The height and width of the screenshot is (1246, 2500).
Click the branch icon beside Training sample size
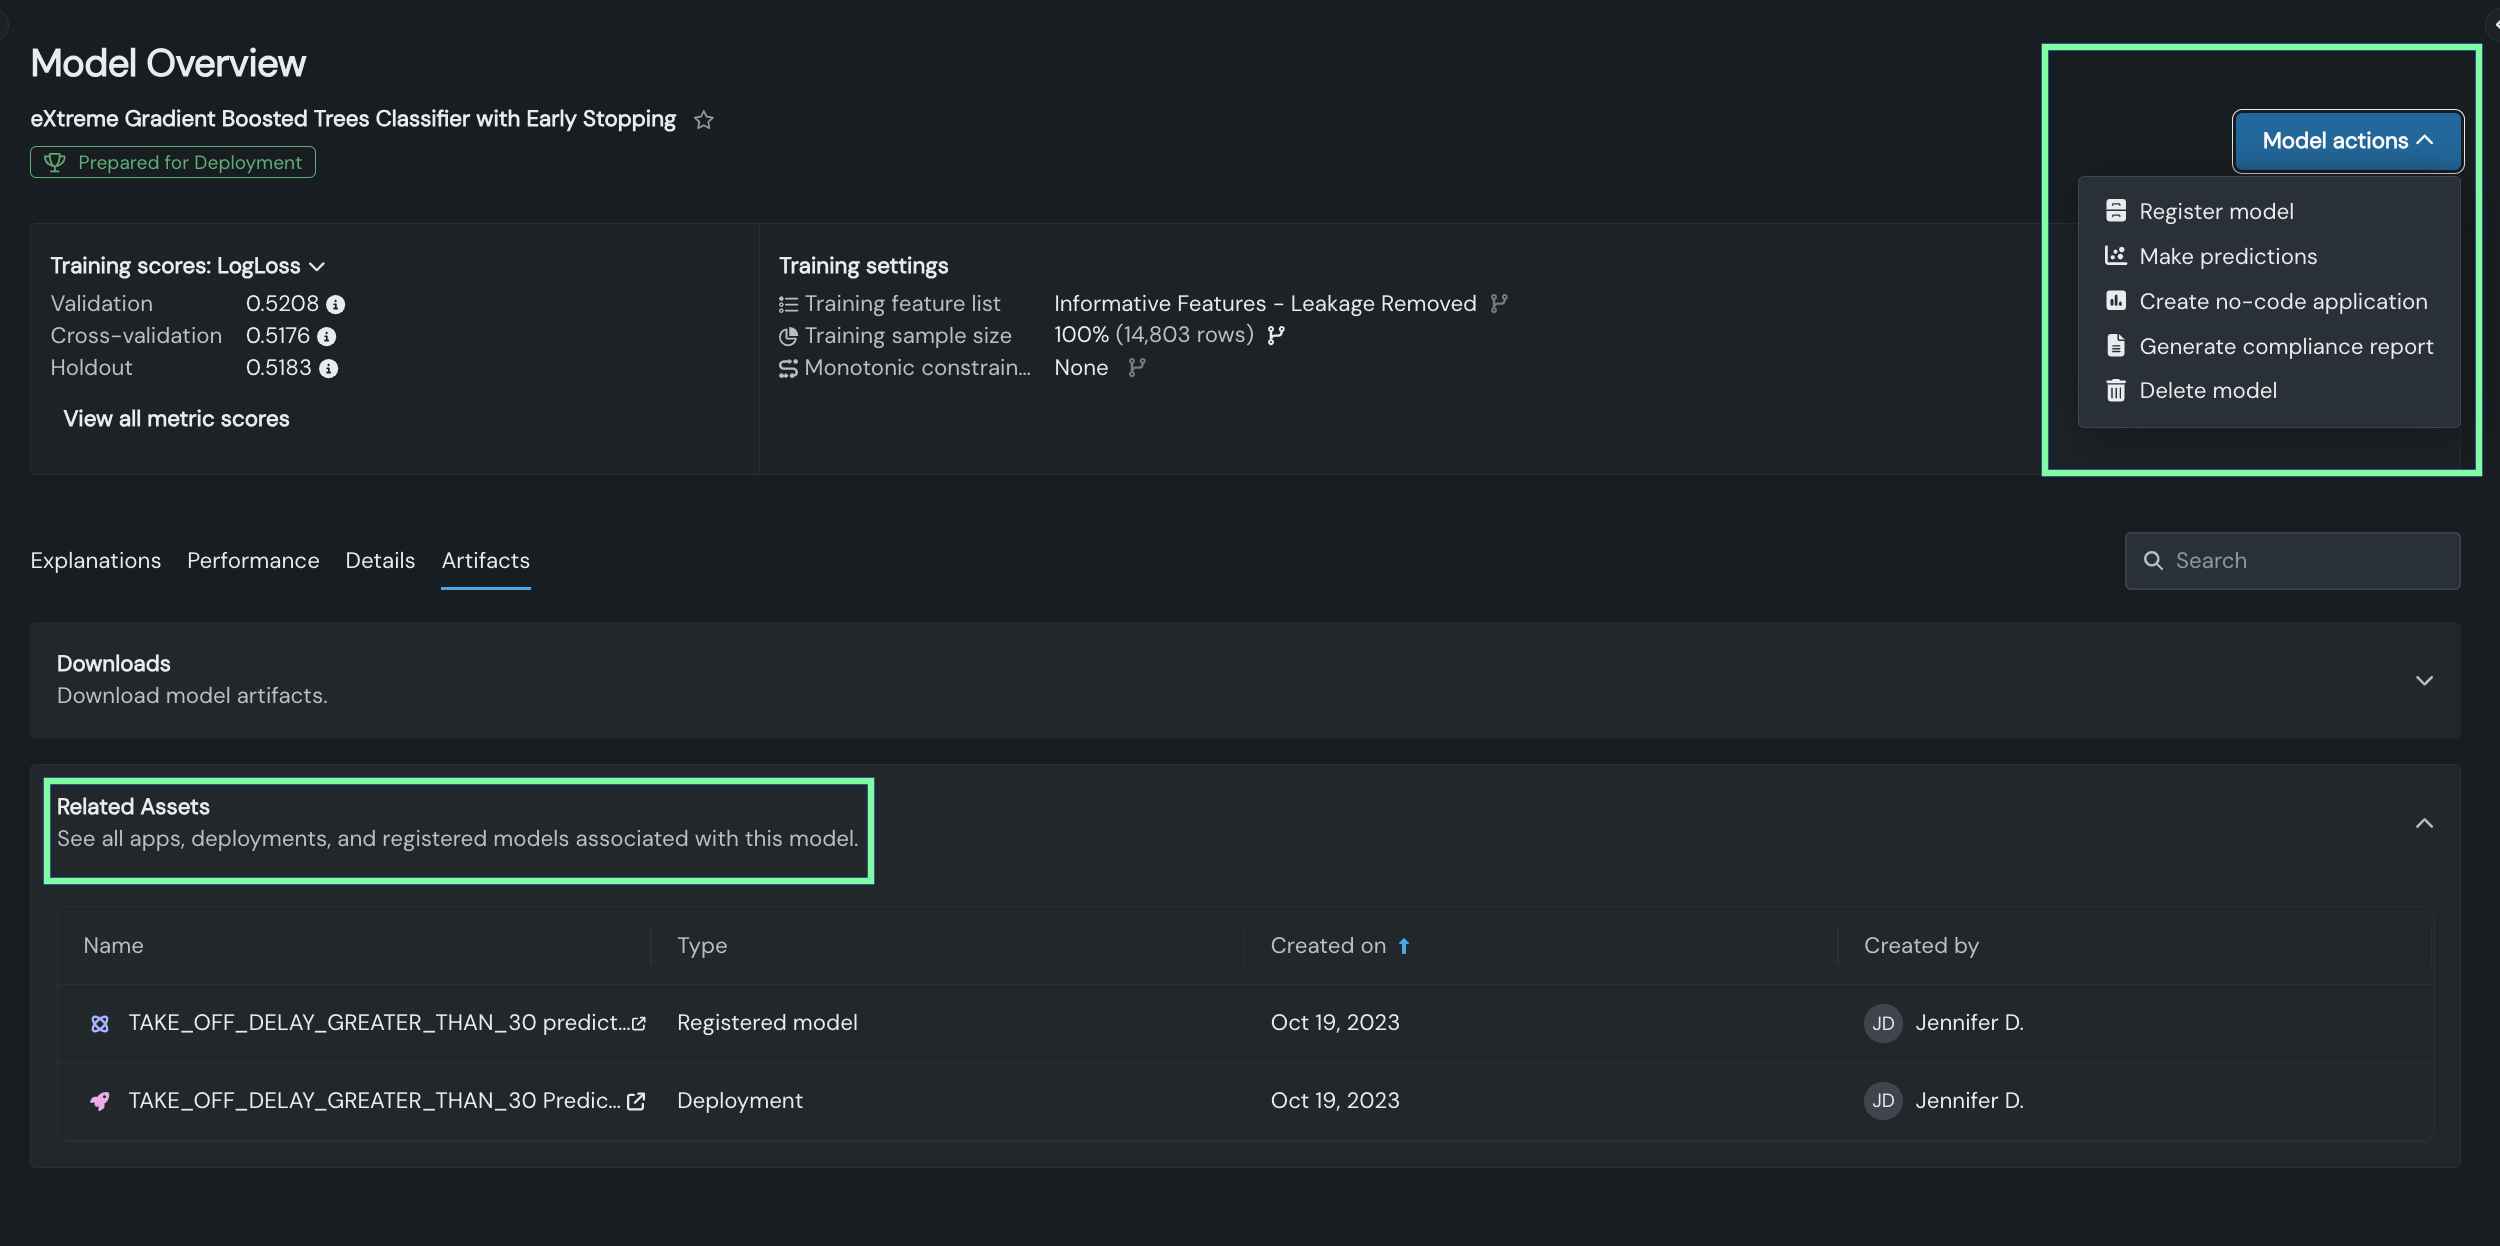coord(1276,335)
